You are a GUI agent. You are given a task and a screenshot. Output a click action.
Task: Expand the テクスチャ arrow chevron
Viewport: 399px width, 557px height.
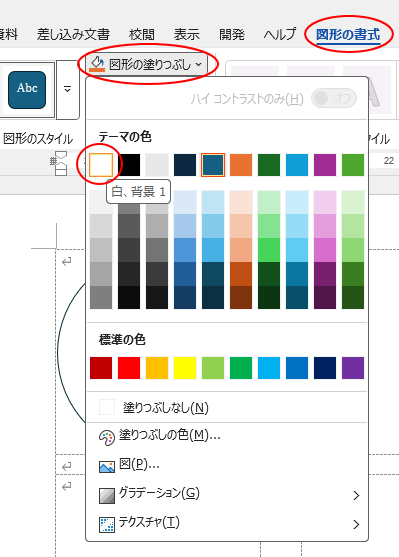coord(356,524)
